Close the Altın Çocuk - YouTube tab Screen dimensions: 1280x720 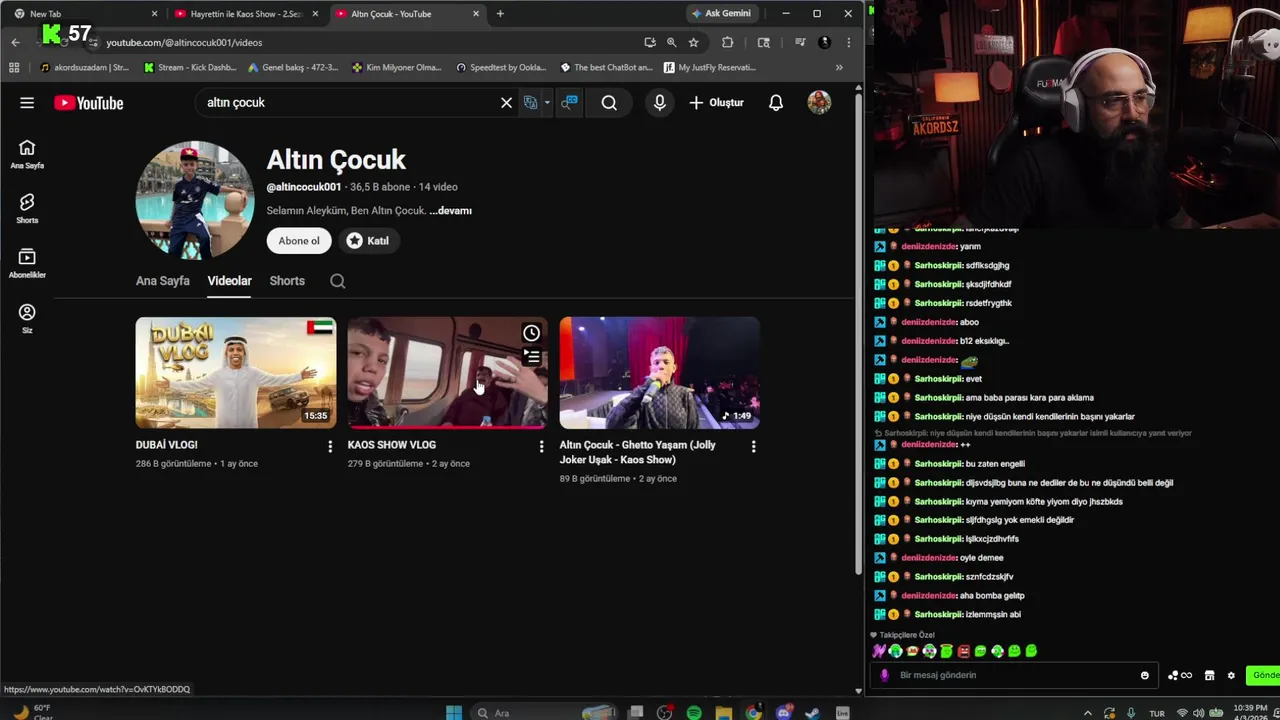coord(476,14)
